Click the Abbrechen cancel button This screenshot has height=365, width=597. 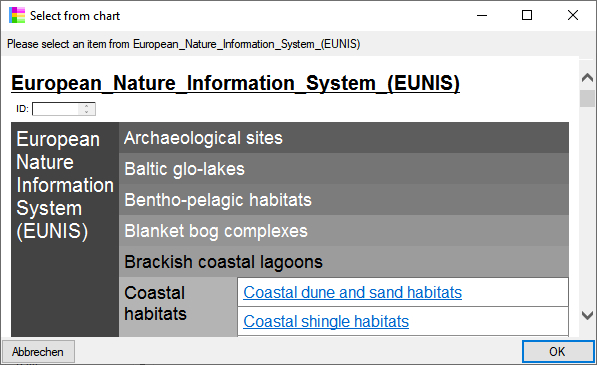coord(38,351)
